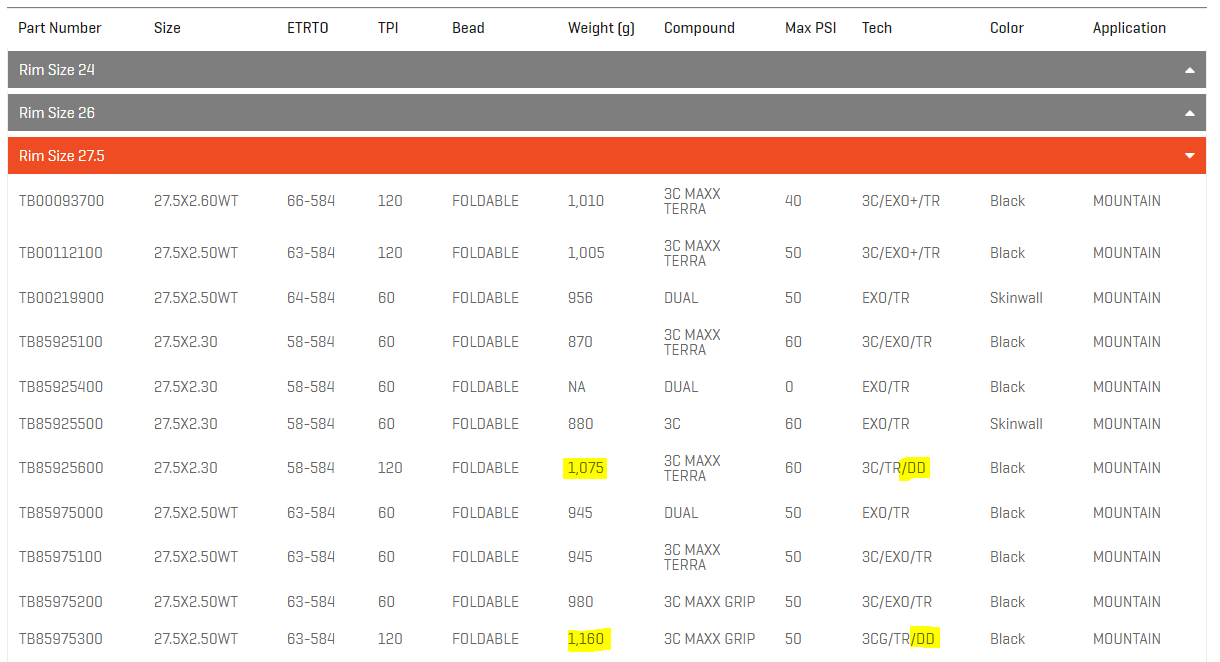Click highlighted weight value 1,160

587,639
